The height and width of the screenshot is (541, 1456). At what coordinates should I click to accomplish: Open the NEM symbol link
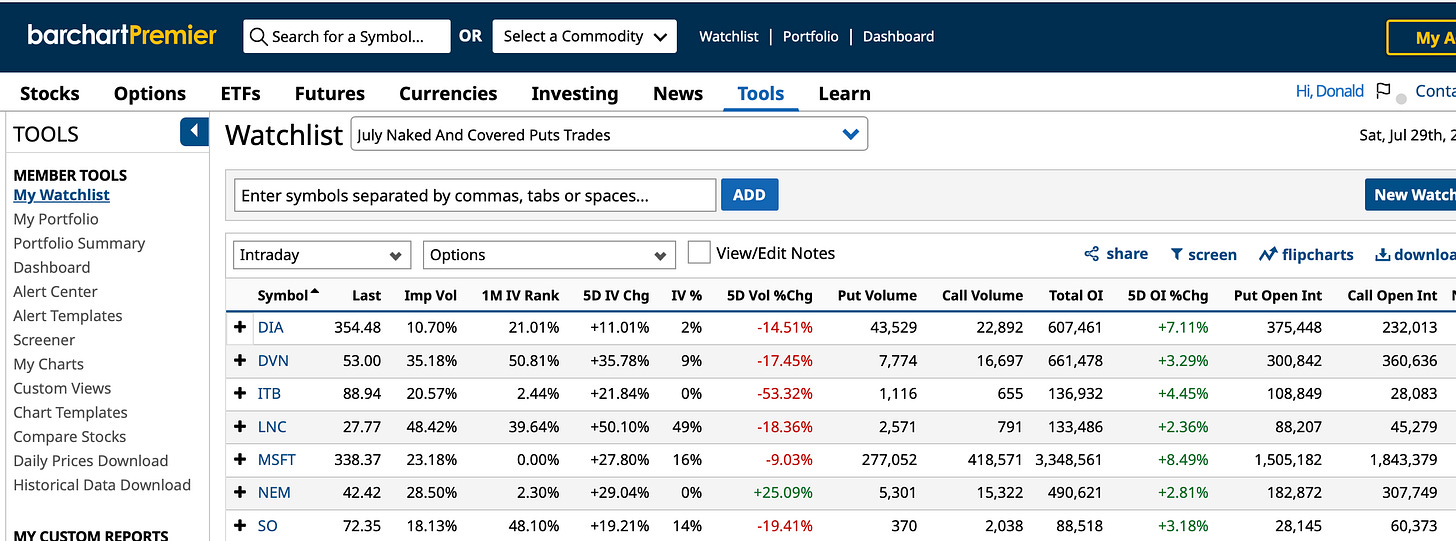pyautogui.click(x=274, y=493)
